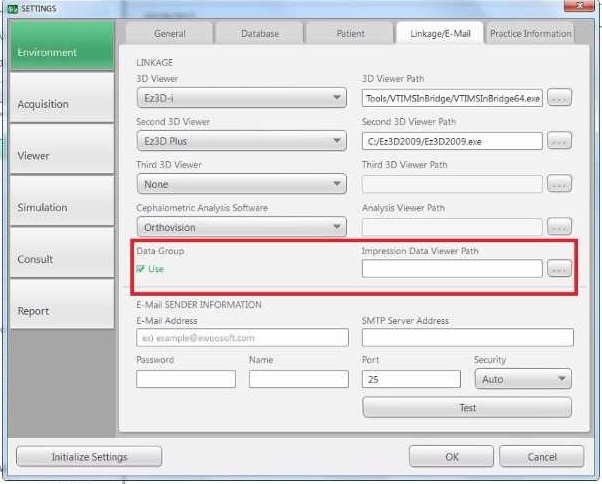This screenshot has width=602, height=484.
Task: Browse for the Second 3D Viewer Path
Action: (x=559, y=141)
